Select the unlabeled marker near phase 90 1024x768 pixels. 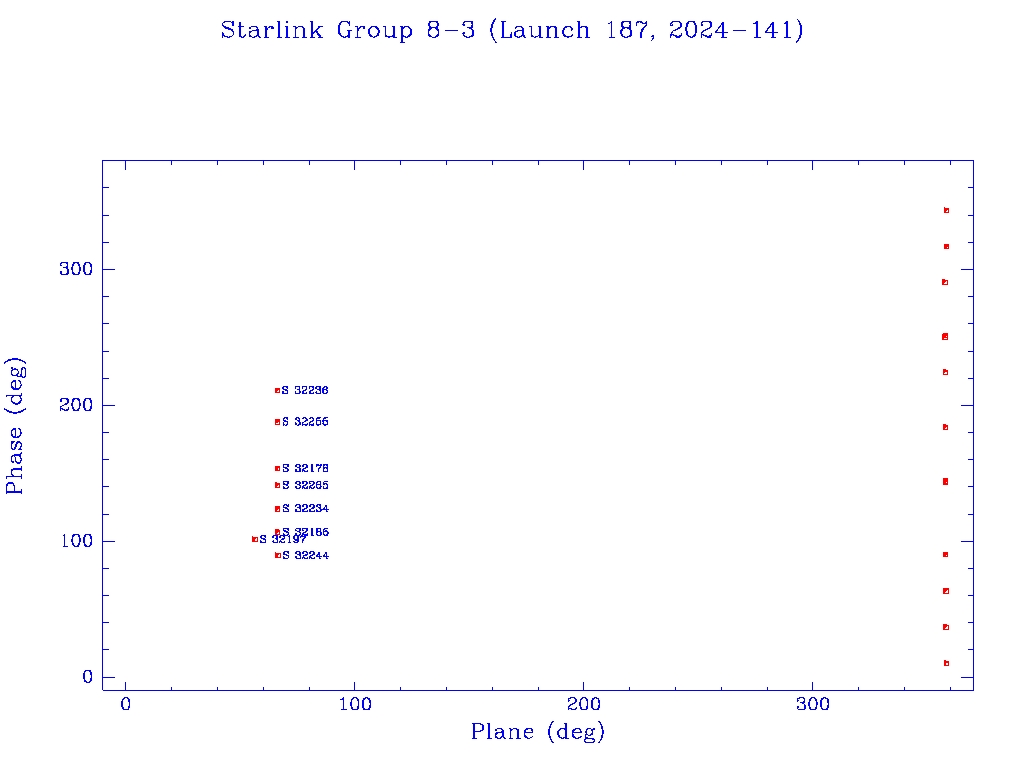(946, 554)
